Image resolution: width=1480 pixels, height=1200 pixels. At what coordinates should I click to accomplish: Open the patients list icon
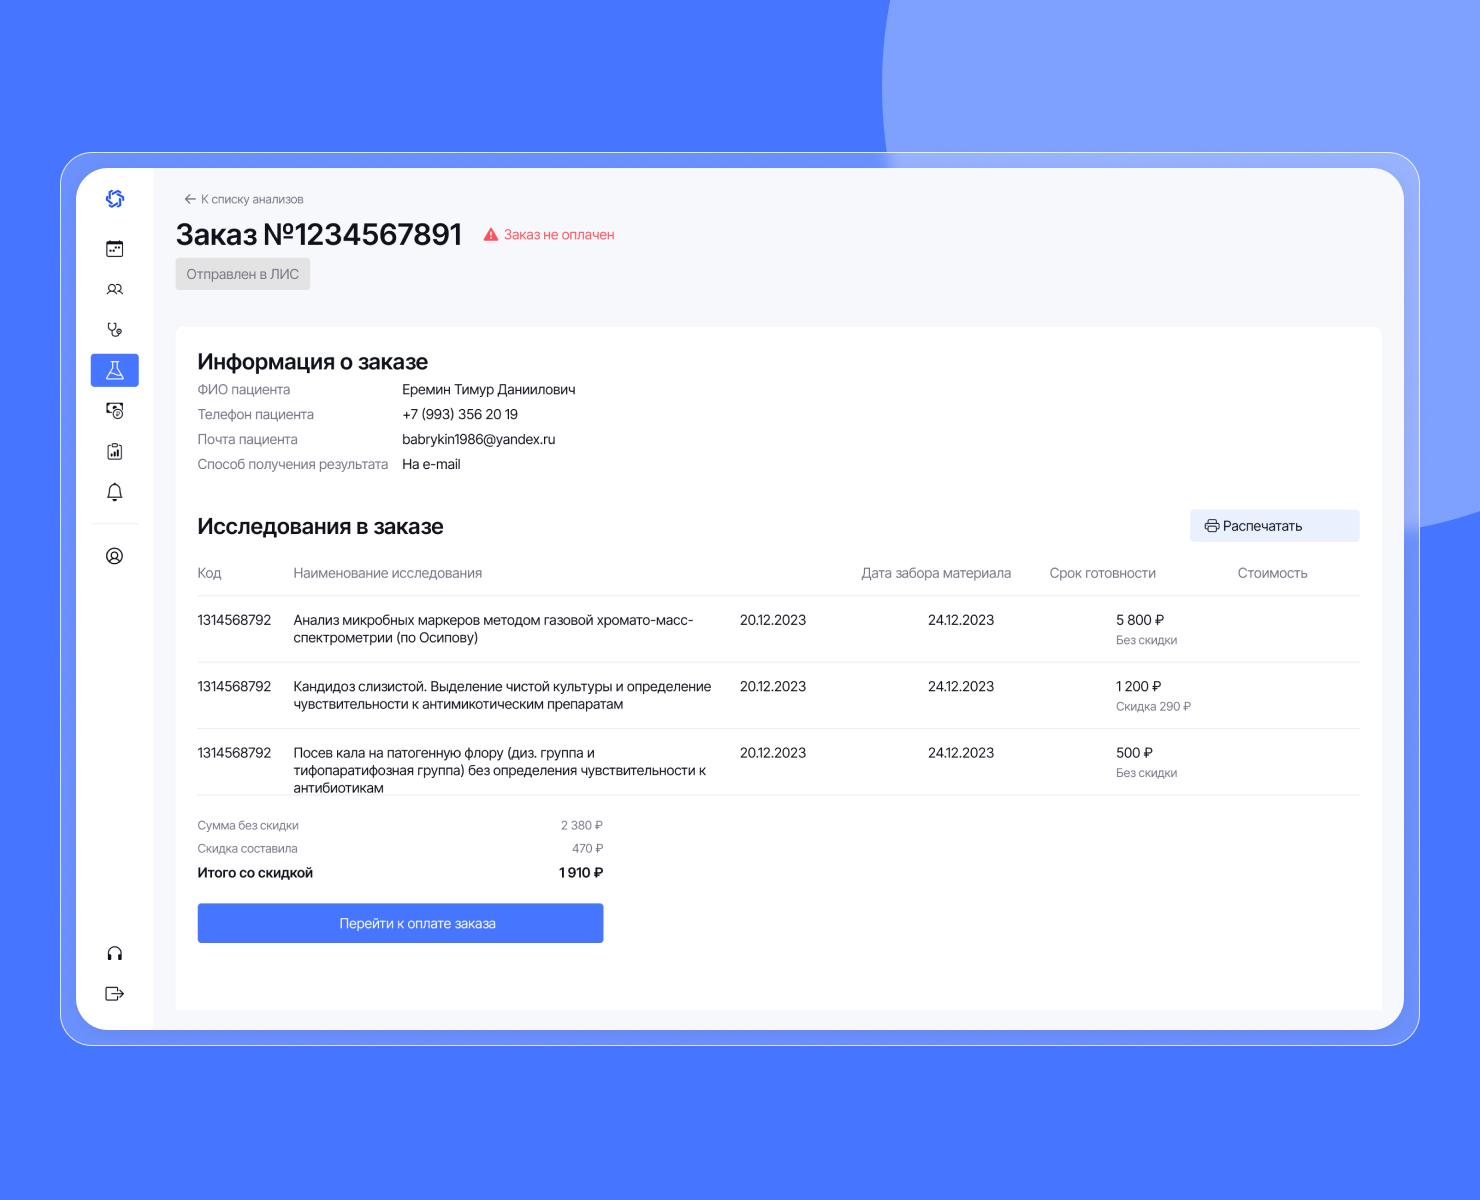[114, 289]
